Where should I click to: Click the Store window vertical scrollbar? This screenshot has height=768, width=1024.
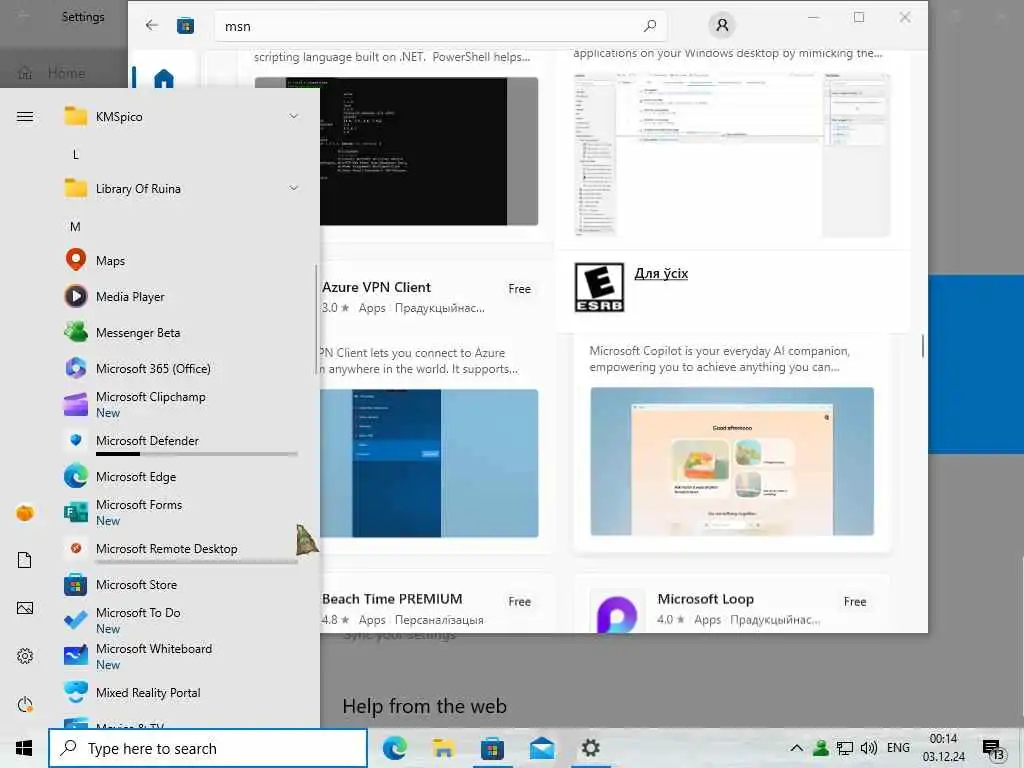[923, 346]
